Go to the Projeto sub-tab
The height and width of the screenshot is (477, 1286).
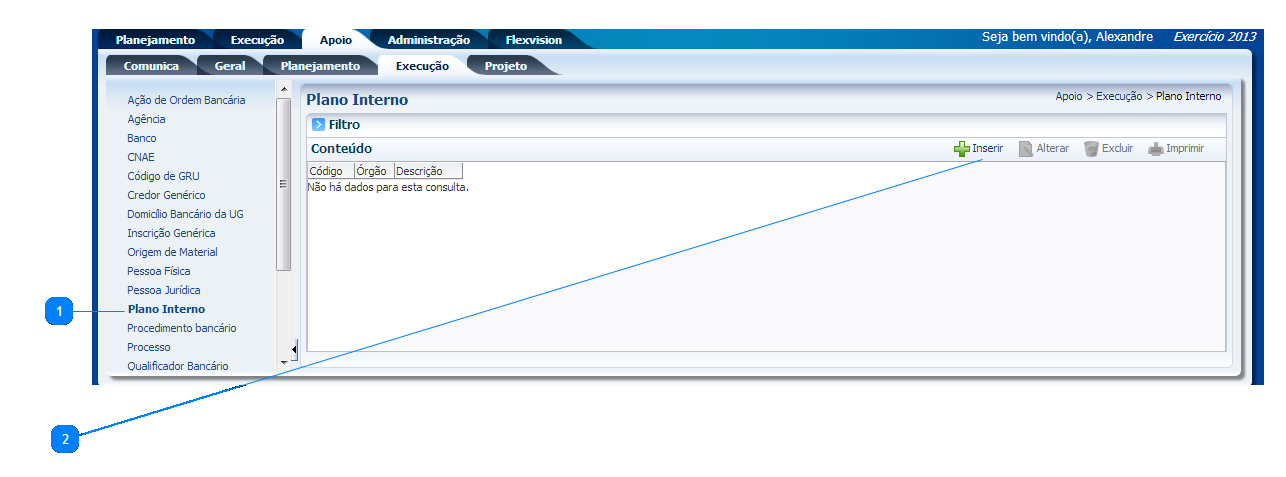(505, 66)
